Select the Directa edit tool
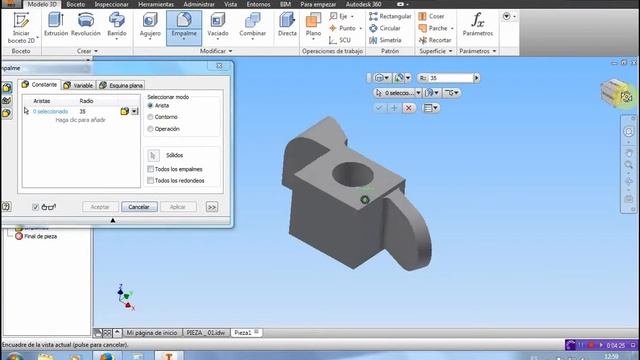This screenshot has width=640, height=360. click(x=287, y=25)
